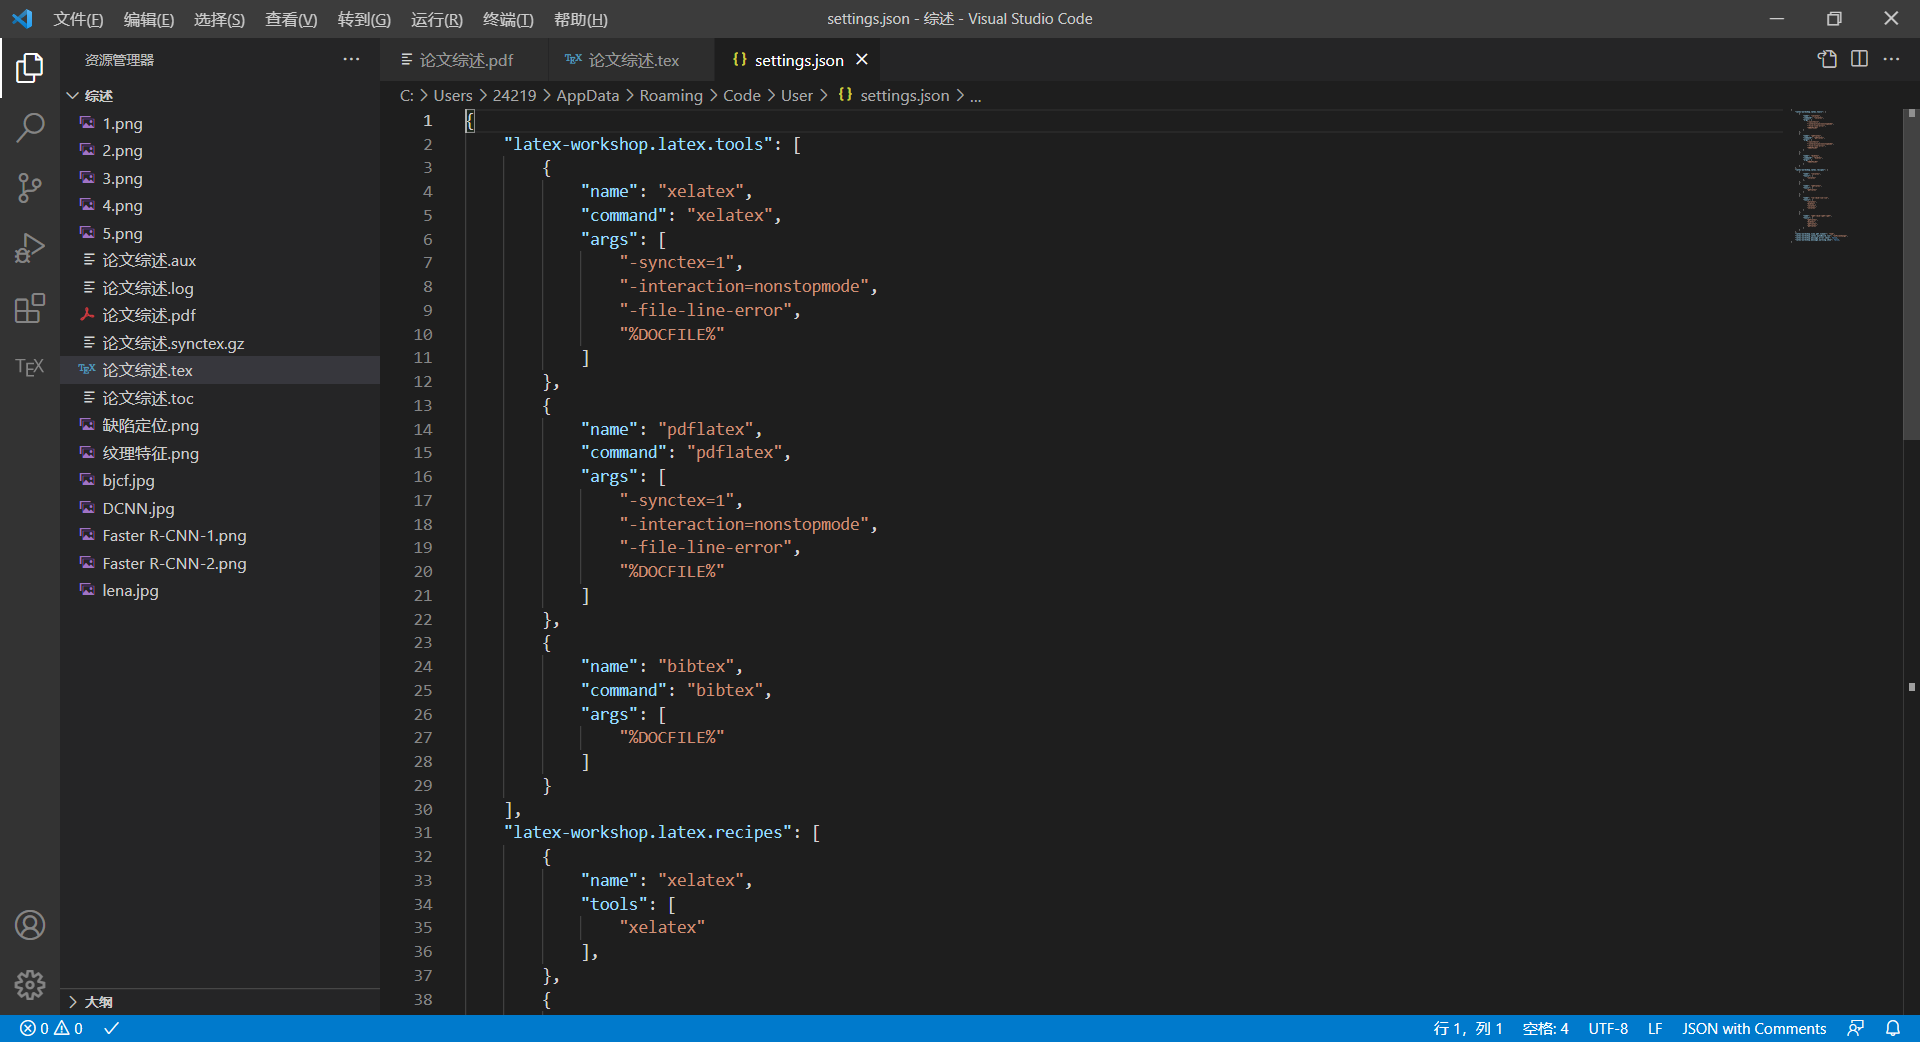Split the editor using the top-right icon
The image size is (1920, 1042).
coord(1860,59)
